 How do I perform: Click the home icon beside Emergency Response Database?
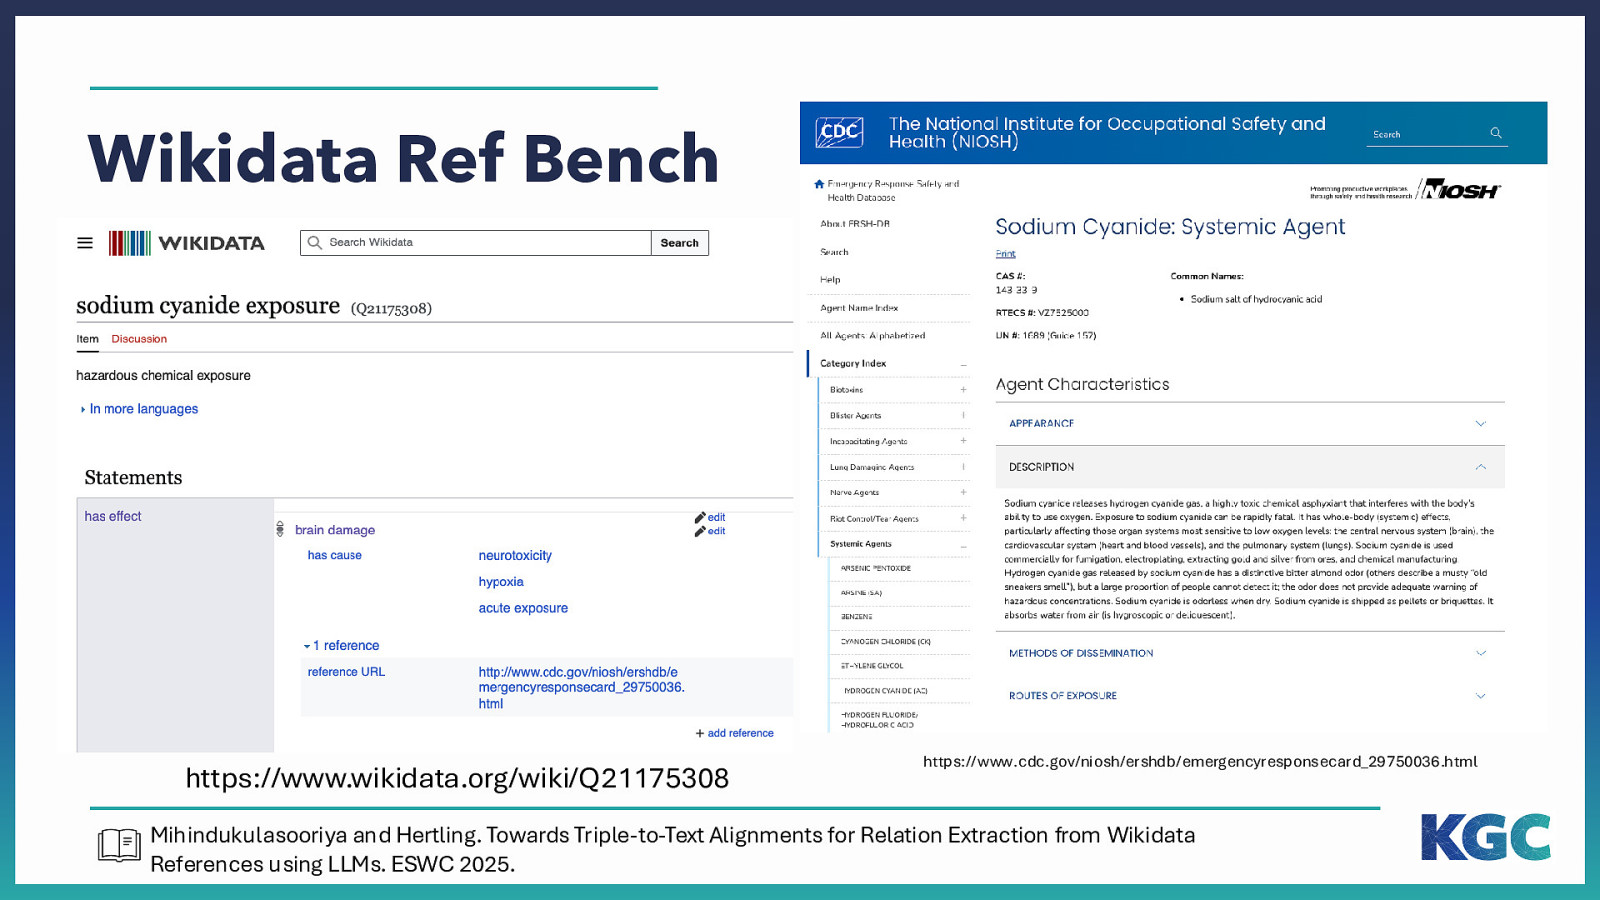pos(819,184)
